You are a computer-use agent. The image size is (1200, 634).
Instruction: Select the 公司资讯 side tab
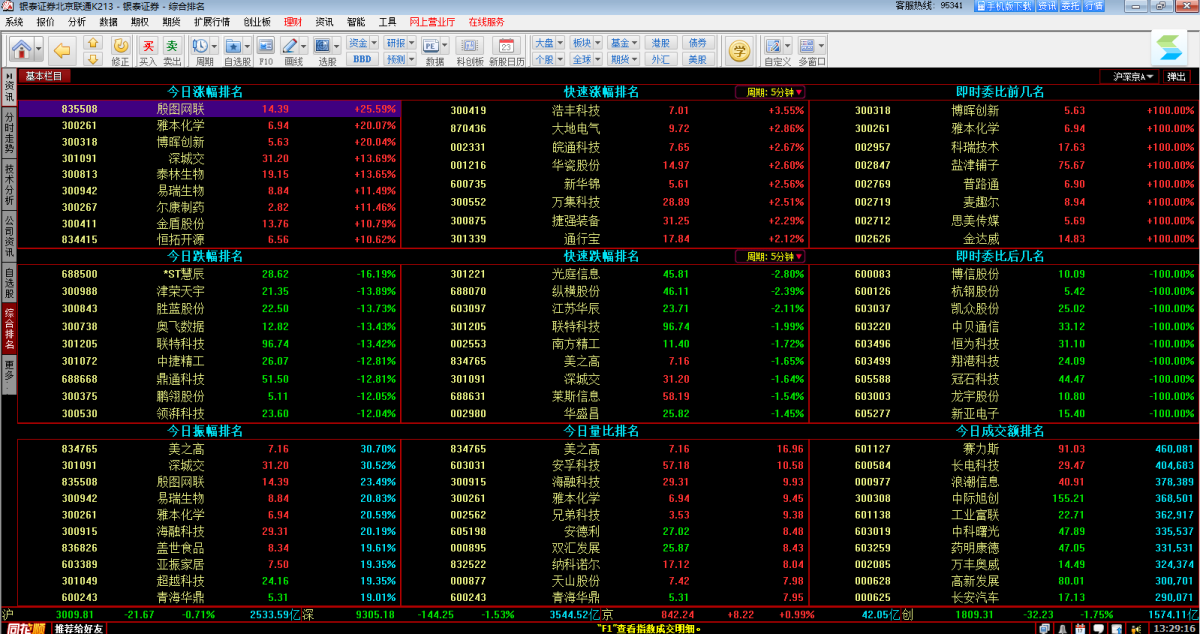[x=9, y=236]
